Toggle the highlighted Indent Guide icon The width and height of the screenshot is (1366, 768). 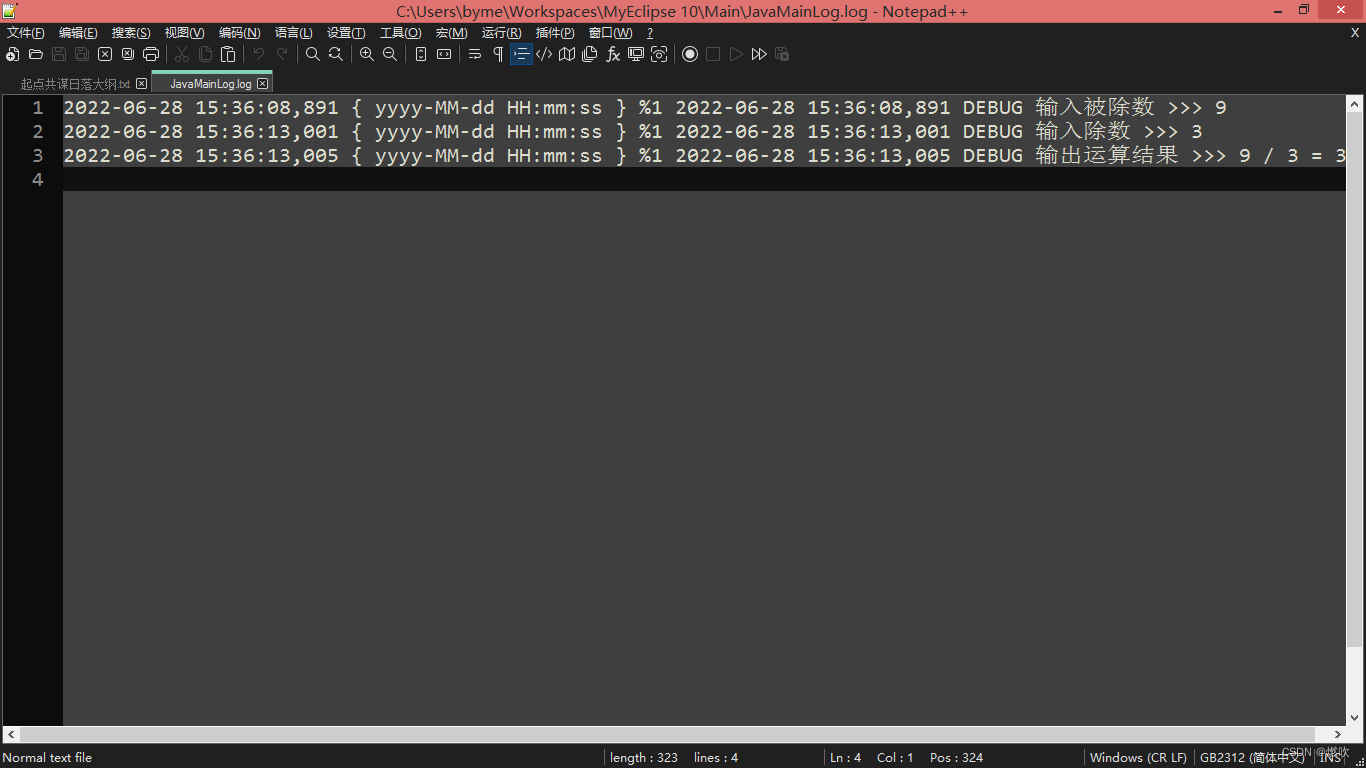(x=521, y=54)
